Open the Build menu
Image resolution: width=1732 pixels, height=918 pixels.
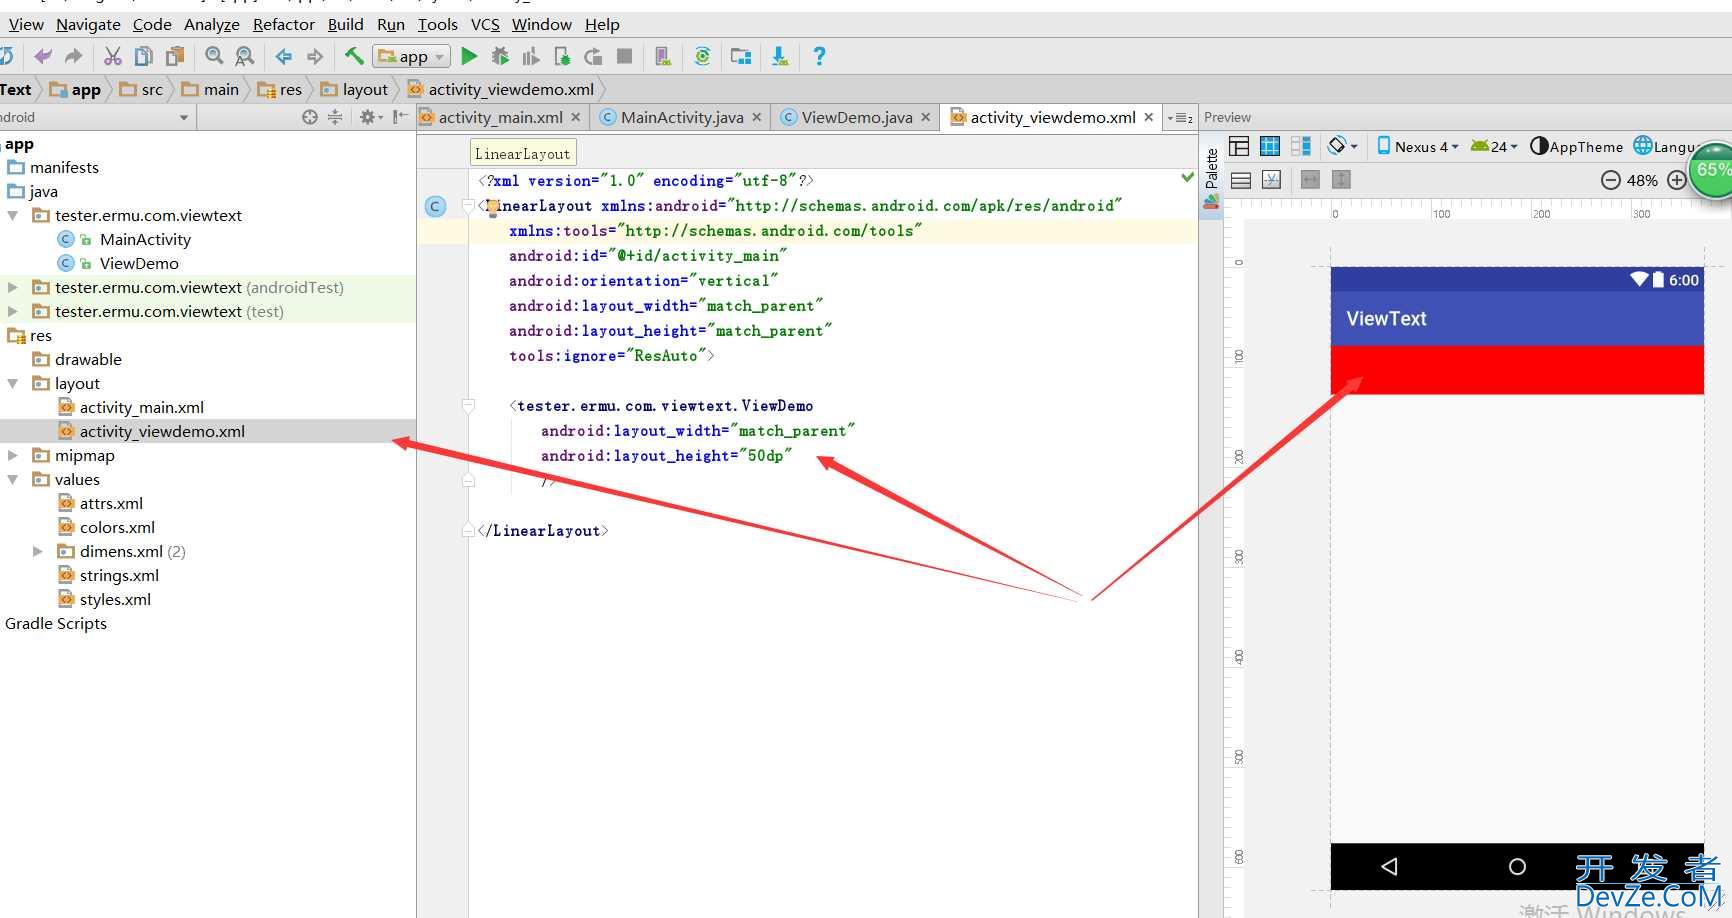(x=345, y=24)
